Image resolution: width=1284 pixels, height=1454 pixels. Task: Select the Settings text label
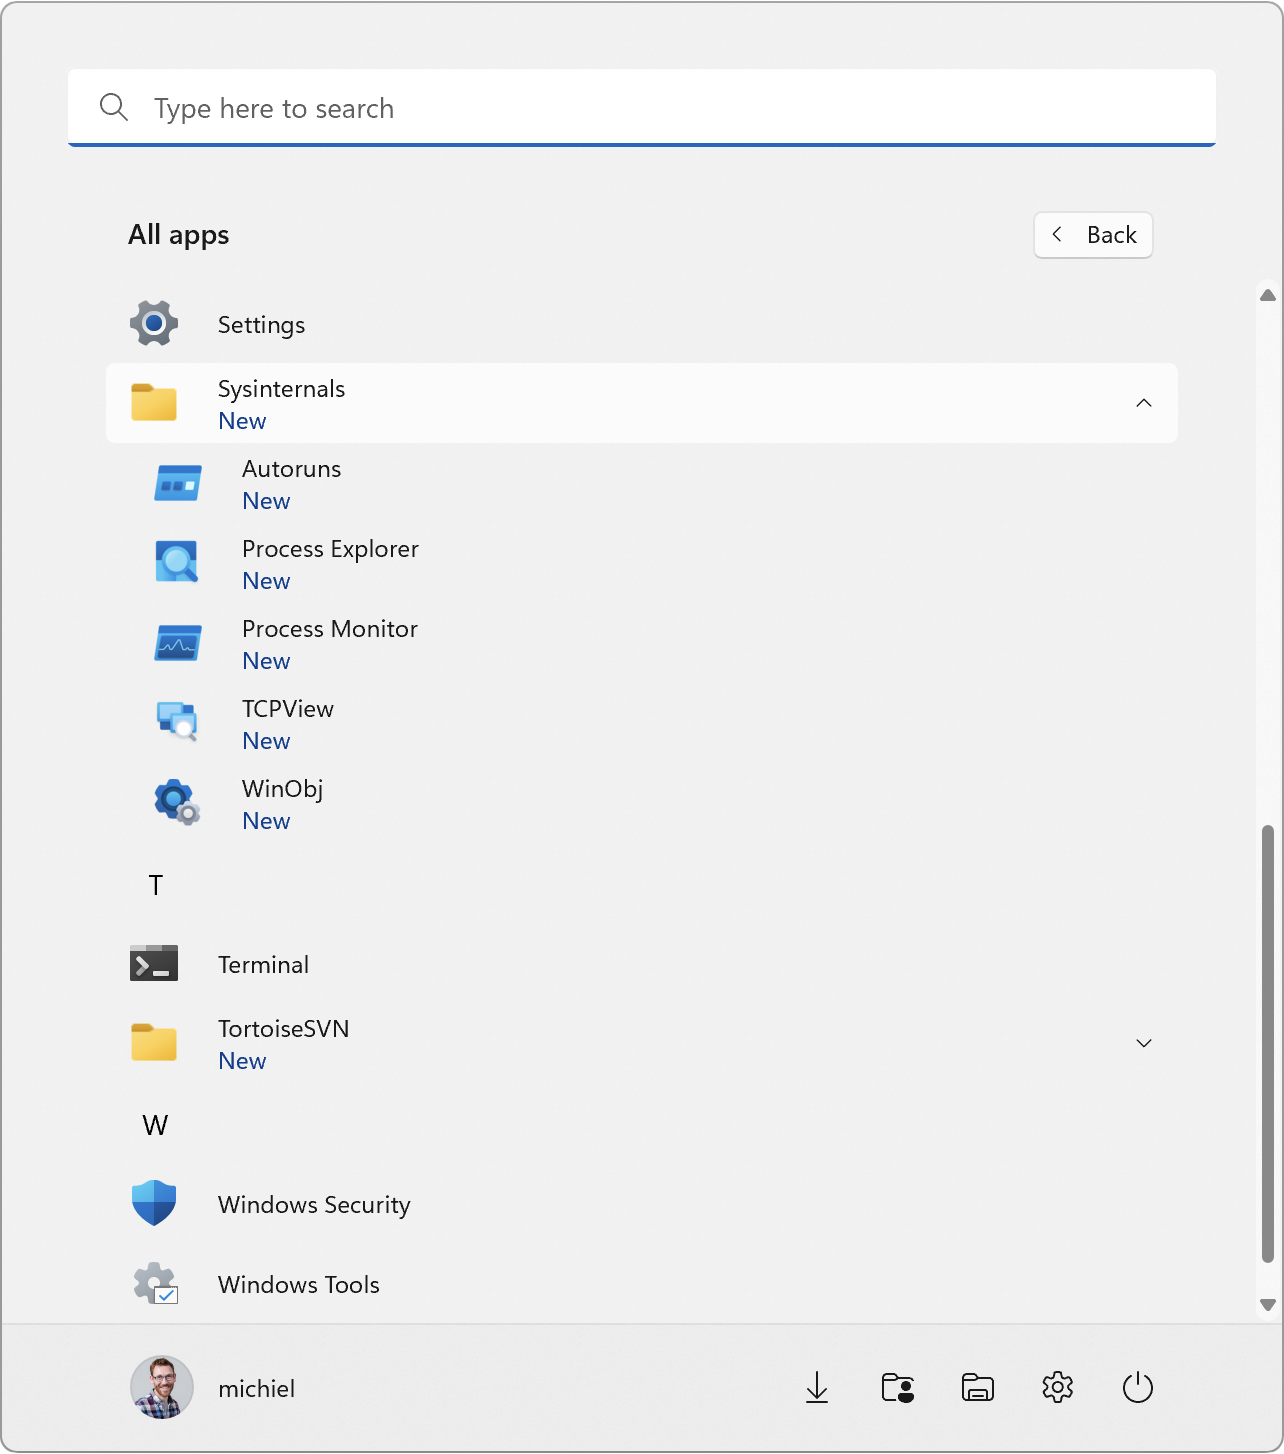point(261,325)
